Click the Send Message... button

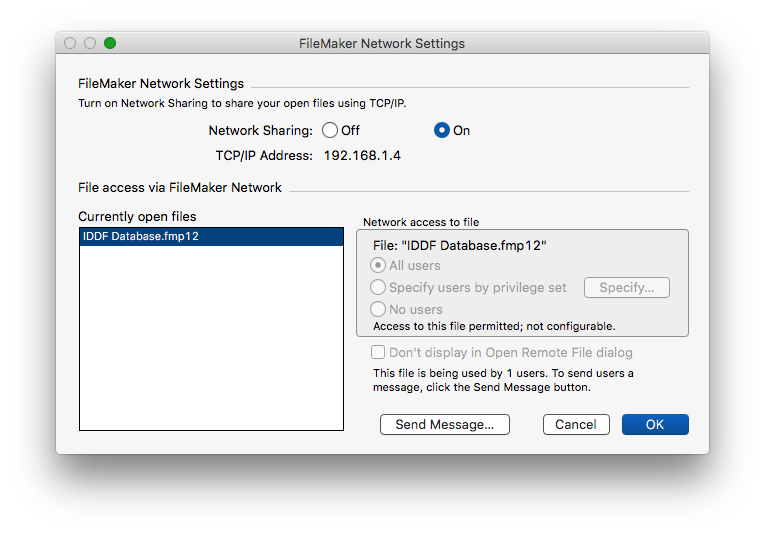point(444,424)
